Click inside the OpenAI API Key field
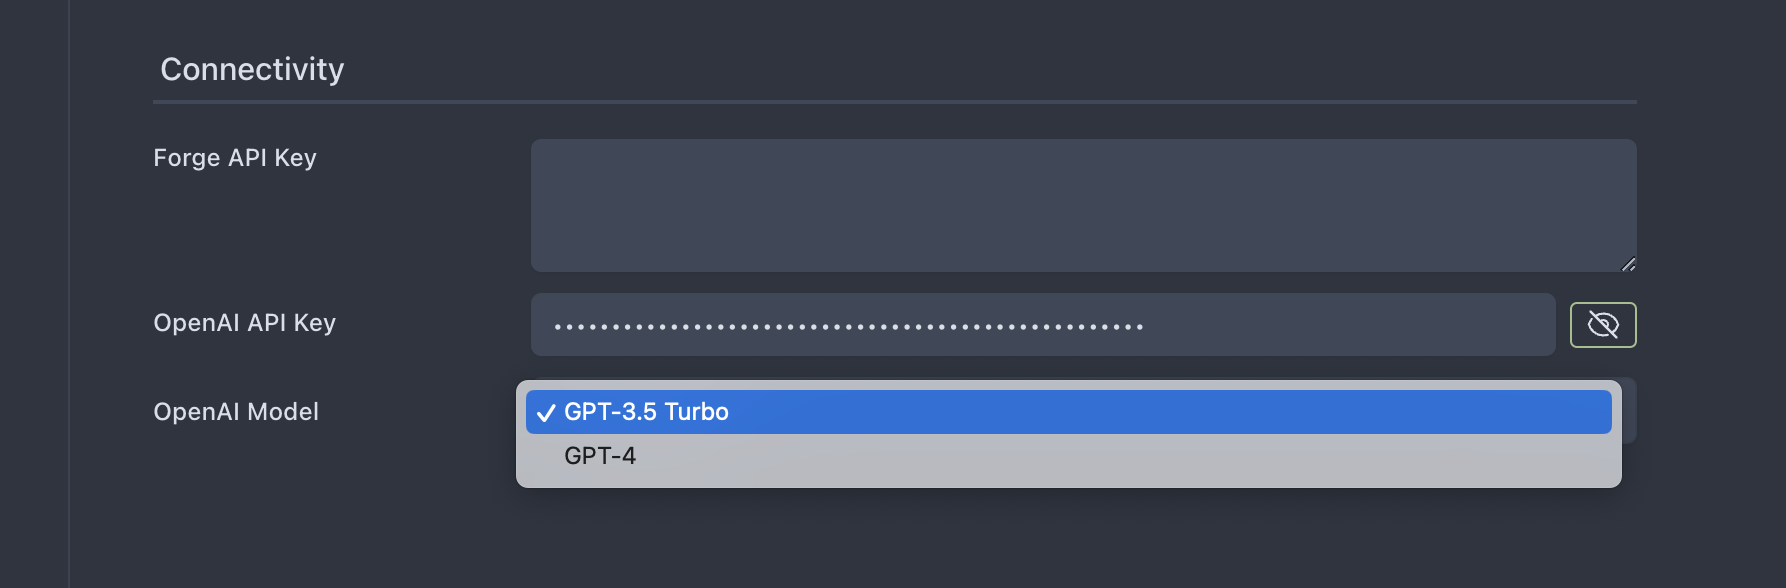1786x588 pixels. [1043, 325]
